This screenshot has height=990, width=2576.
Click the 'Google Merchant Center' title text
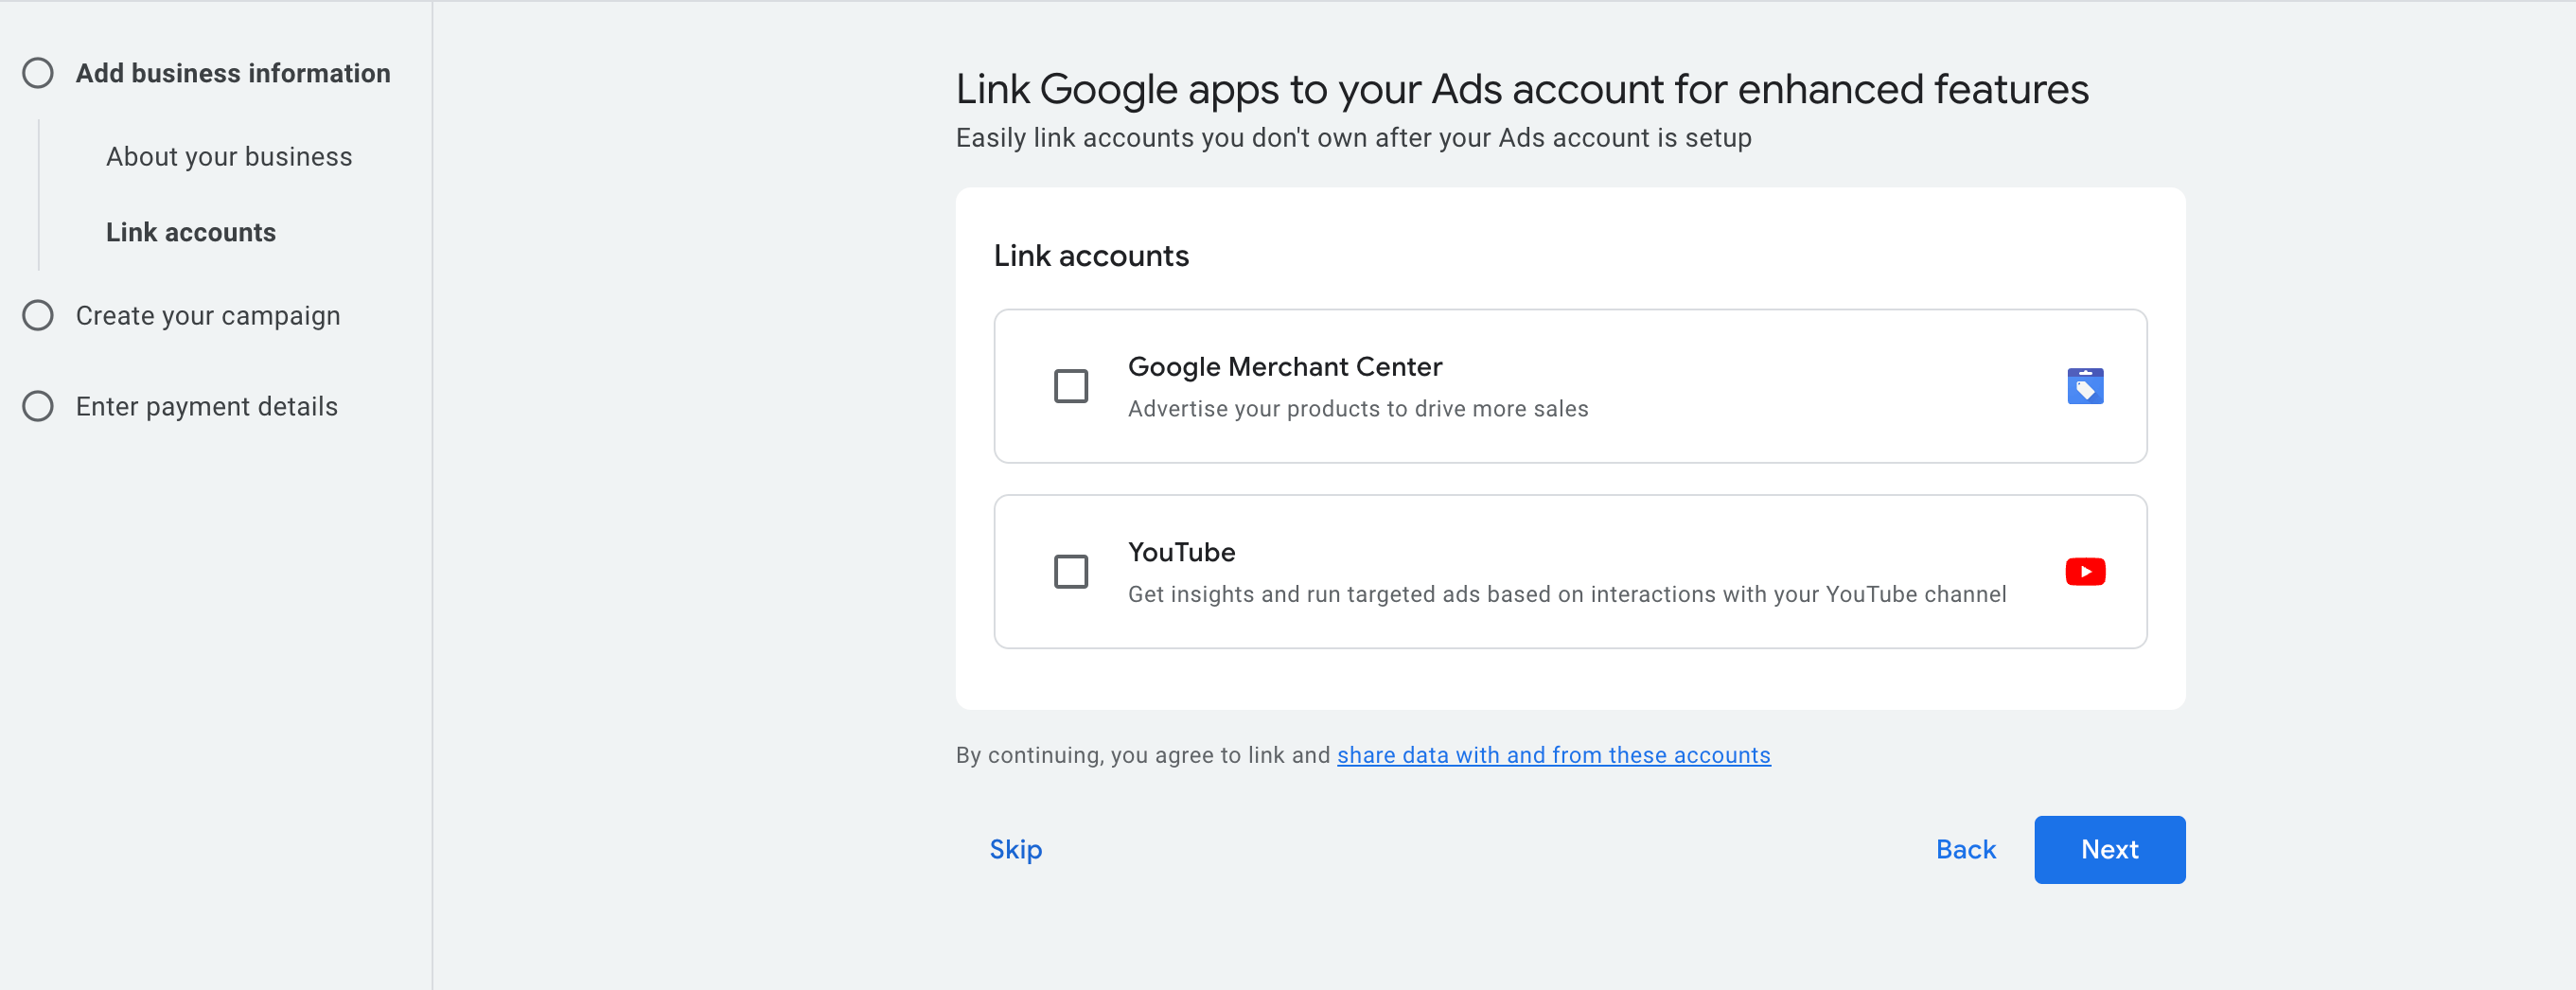point(1284,367)
